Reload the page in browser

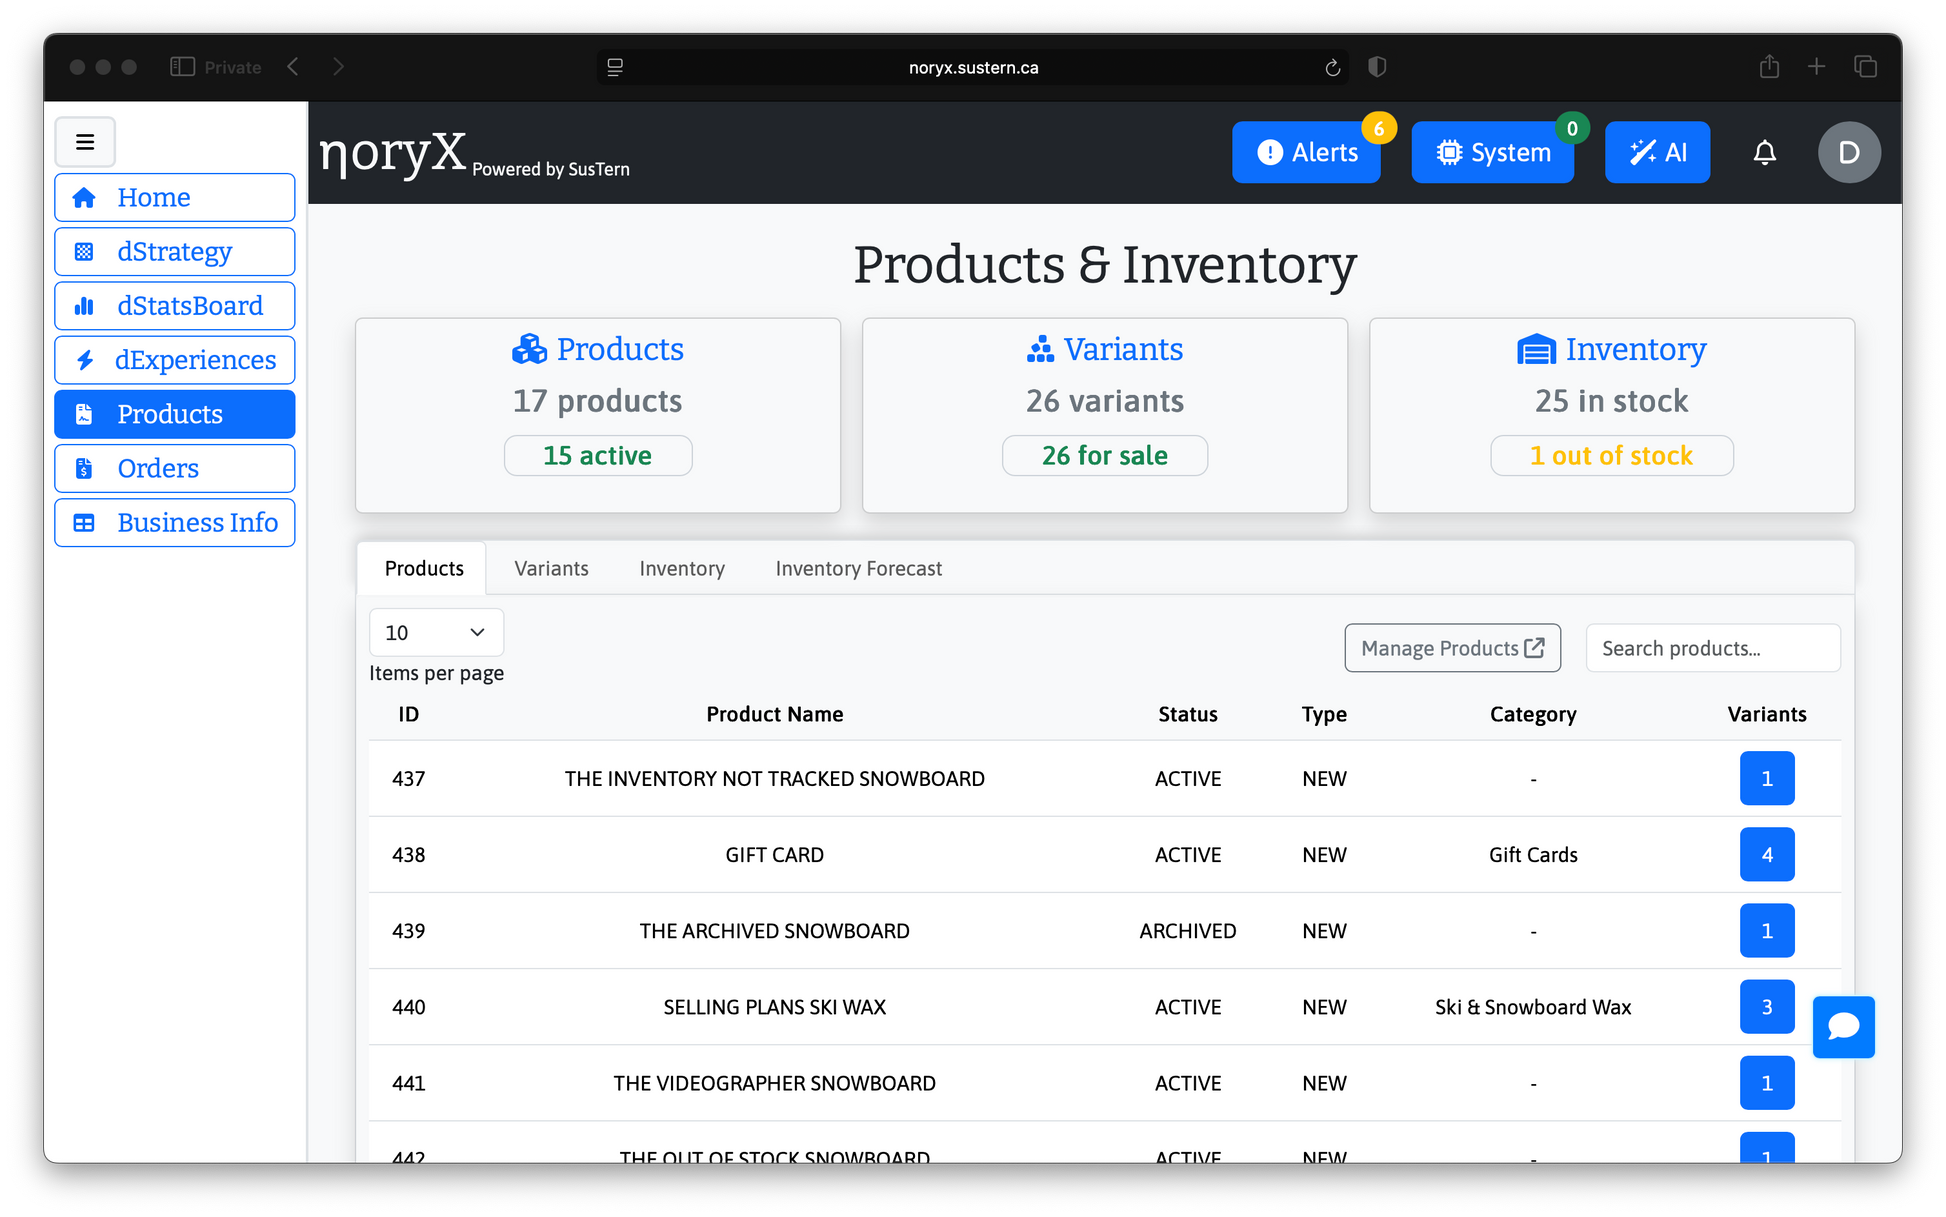pyautogui.click(x=1332, y=67)
